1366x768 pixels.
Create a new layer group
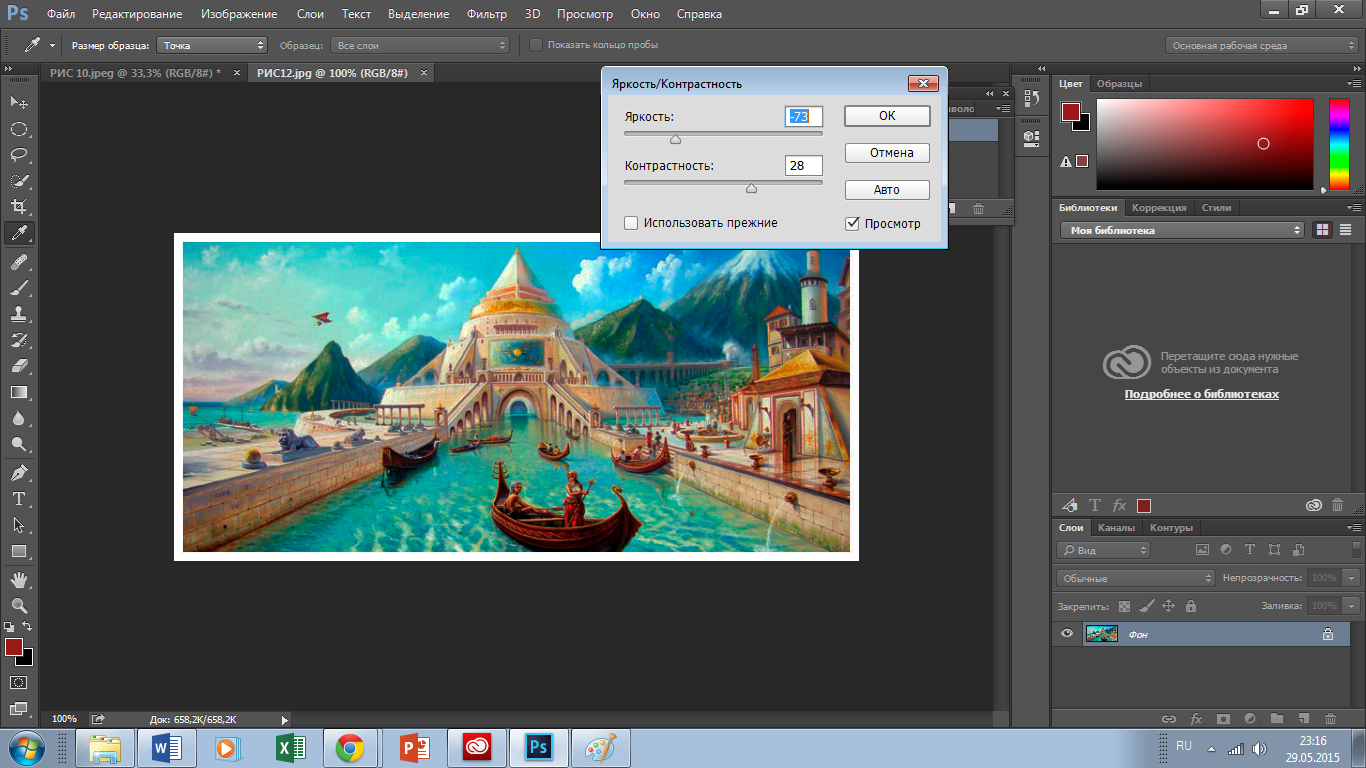tap(1276, 719)
